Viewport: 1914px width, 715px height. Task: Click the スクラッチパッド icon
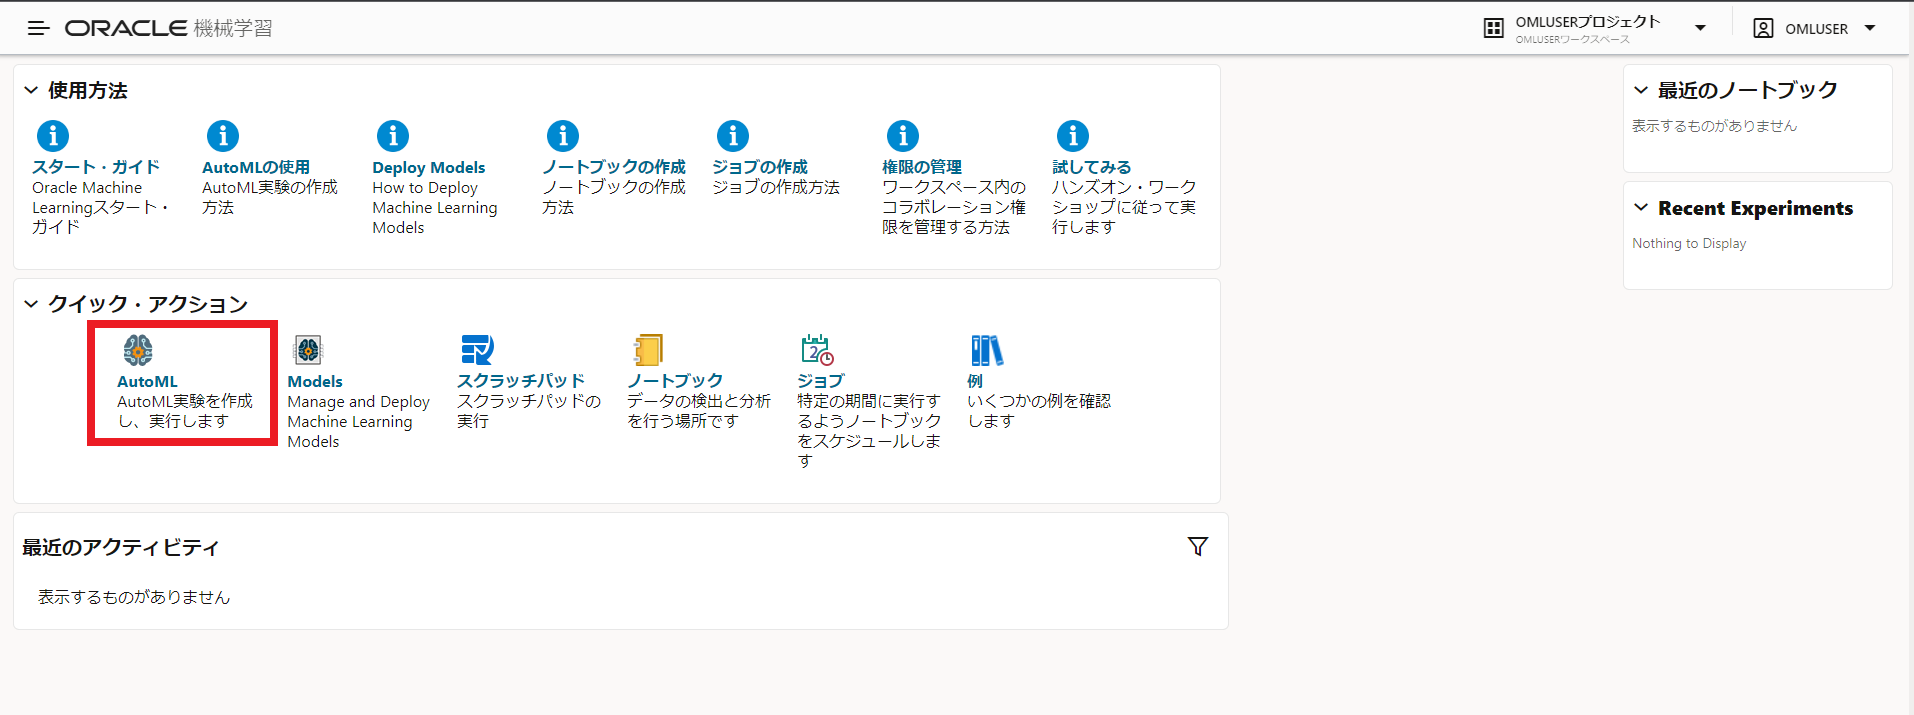point(478,350)
